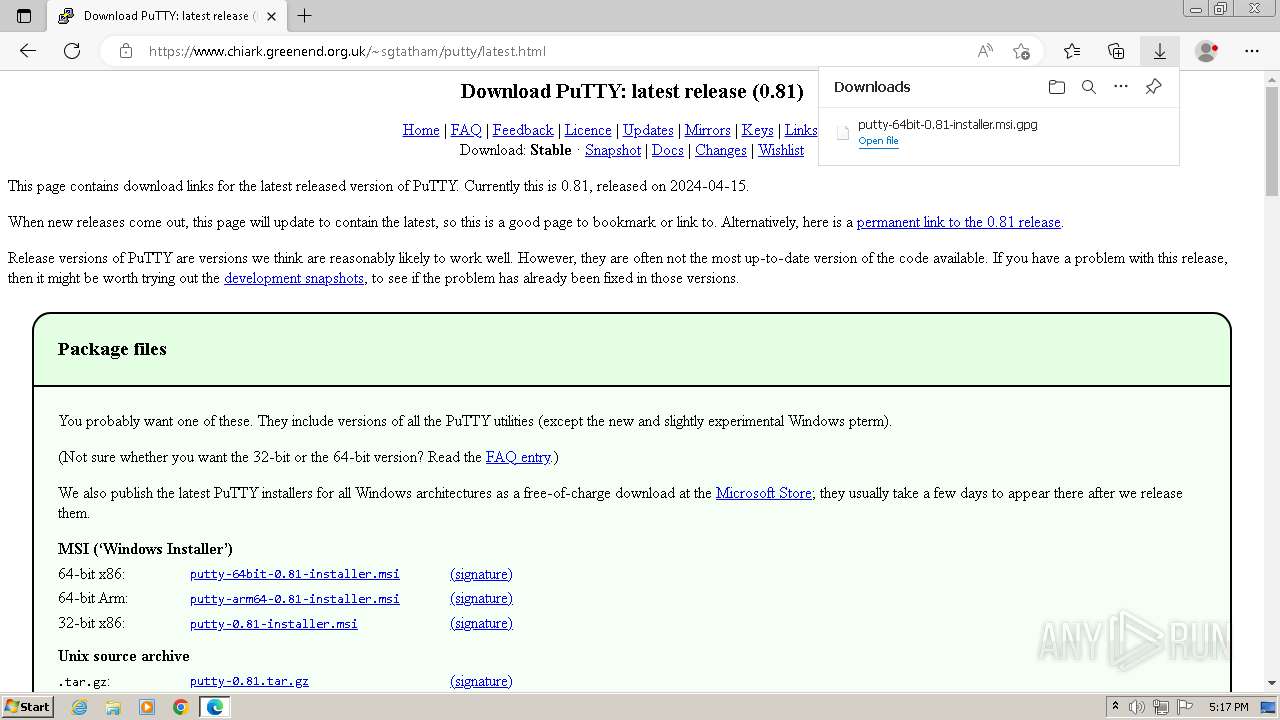The height and width of the screenshot is (720, 1280).
Task: Switch to the Snapshot download link
Action: coord(613,150)
